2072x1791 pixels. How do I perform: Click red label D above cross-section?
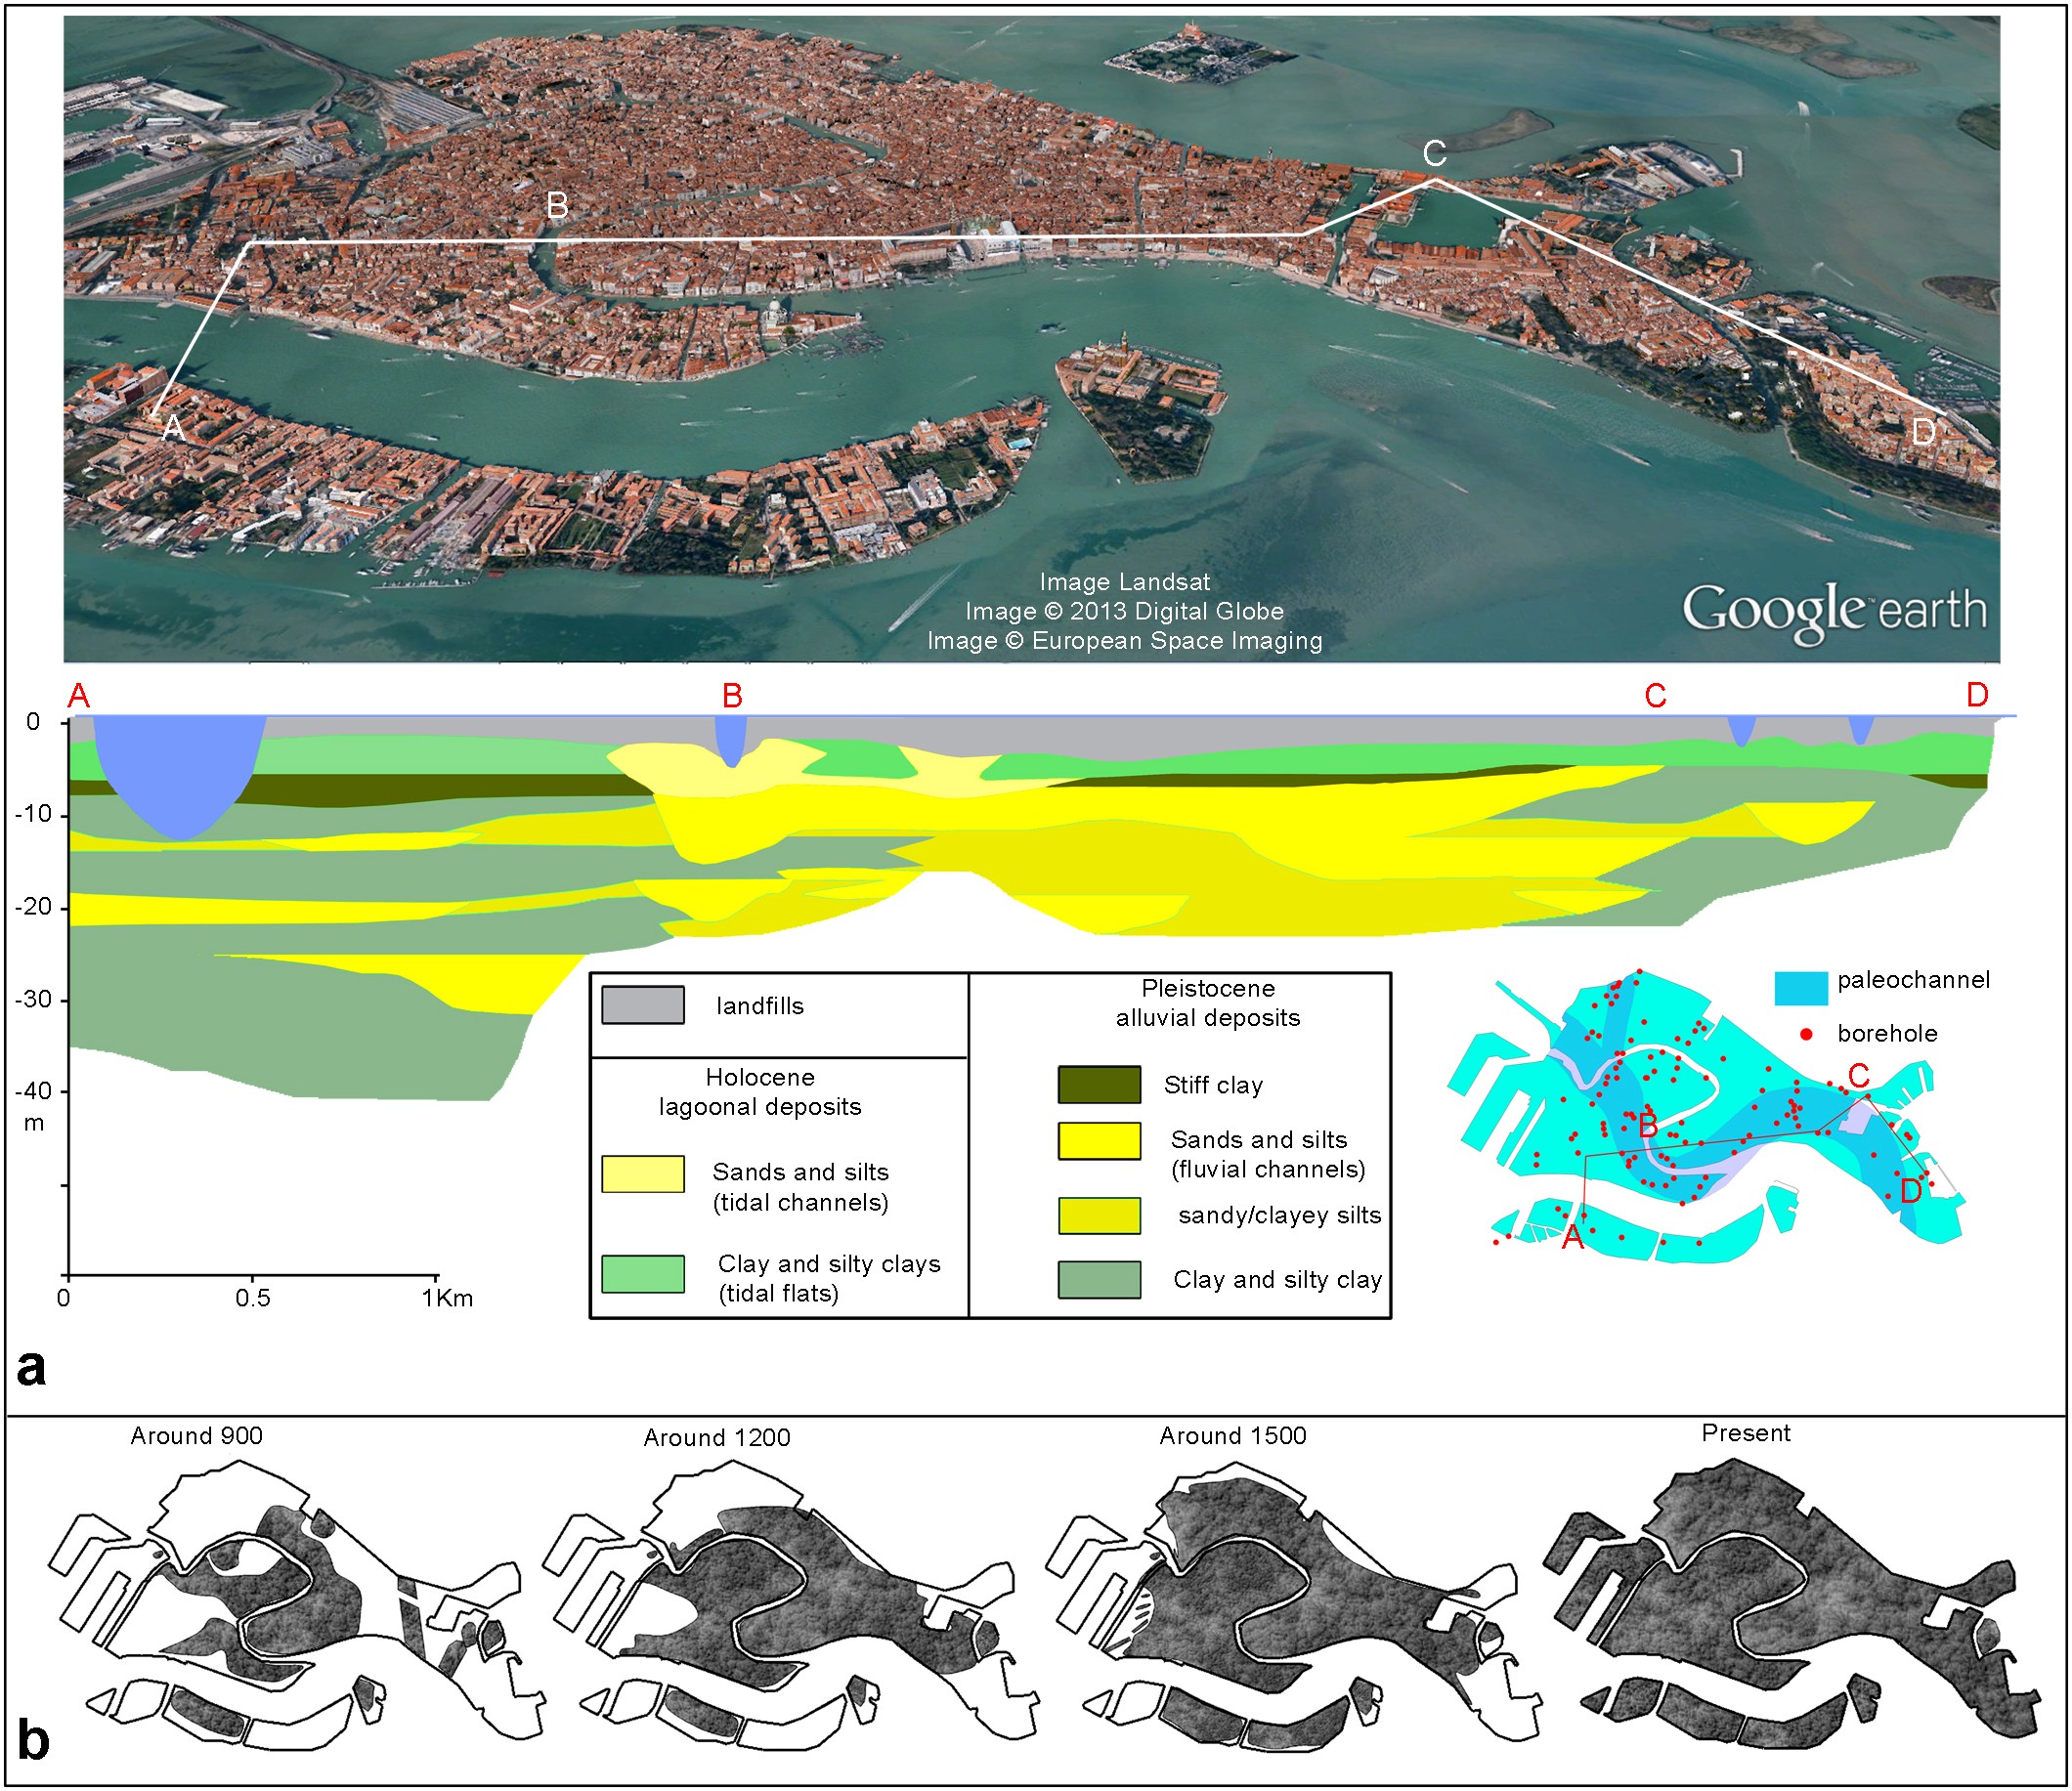(1977, 695)
